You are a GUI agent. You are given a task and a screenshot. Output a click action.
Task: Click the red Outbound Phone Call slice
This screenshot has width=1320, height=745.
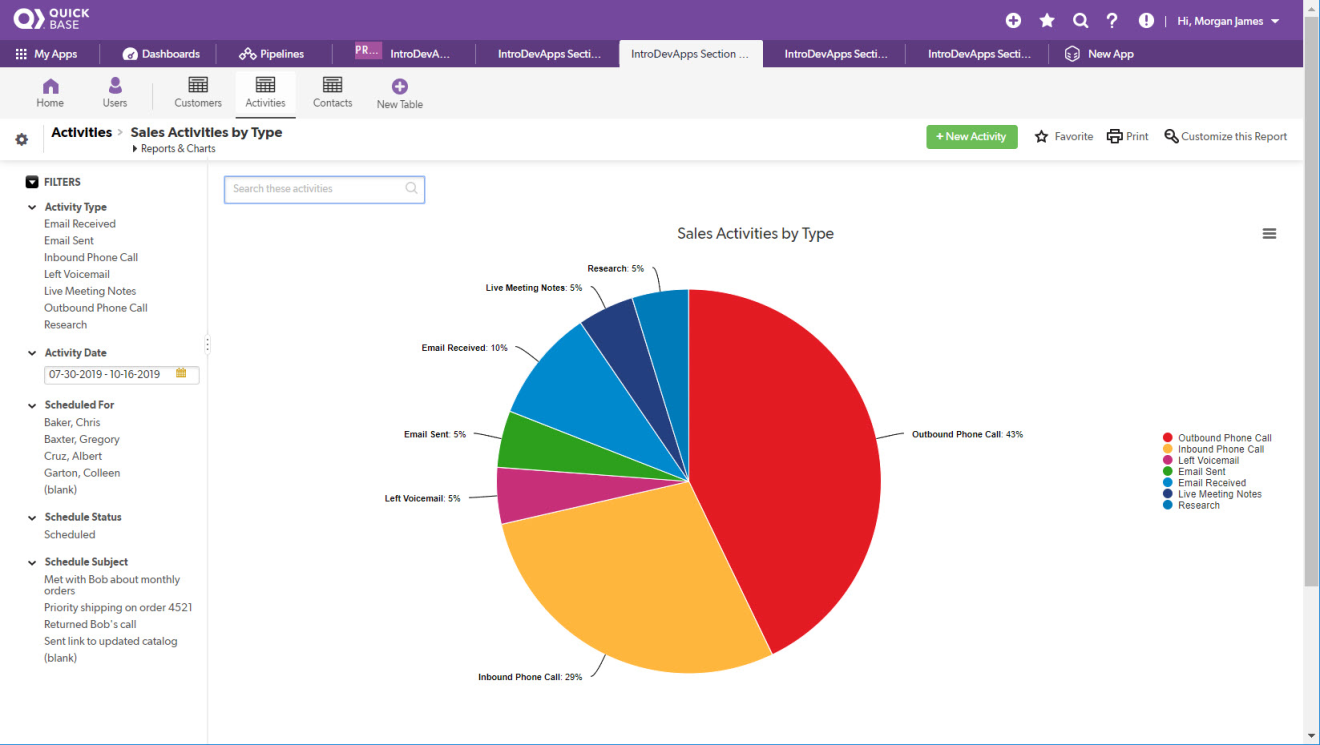(790, 450)
